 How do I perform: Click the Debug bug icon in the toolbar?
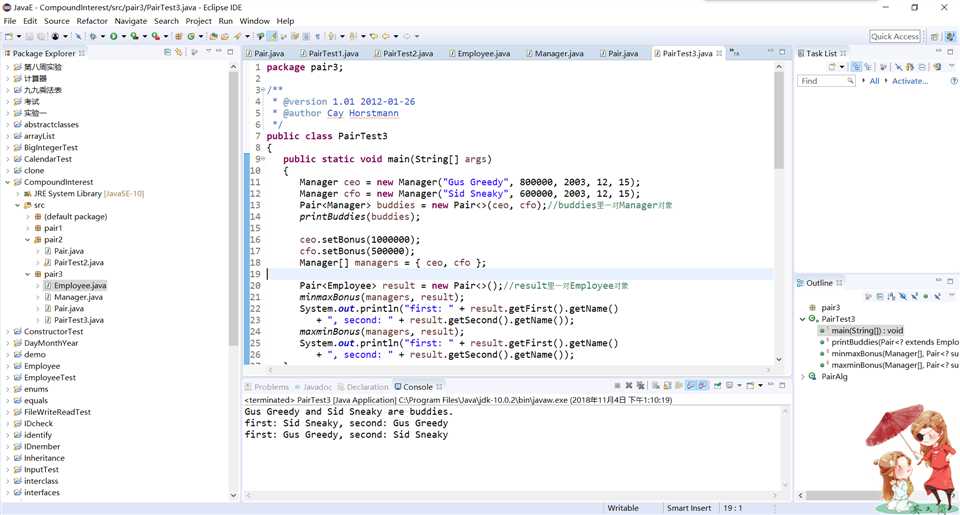click(x=93, y=37)
